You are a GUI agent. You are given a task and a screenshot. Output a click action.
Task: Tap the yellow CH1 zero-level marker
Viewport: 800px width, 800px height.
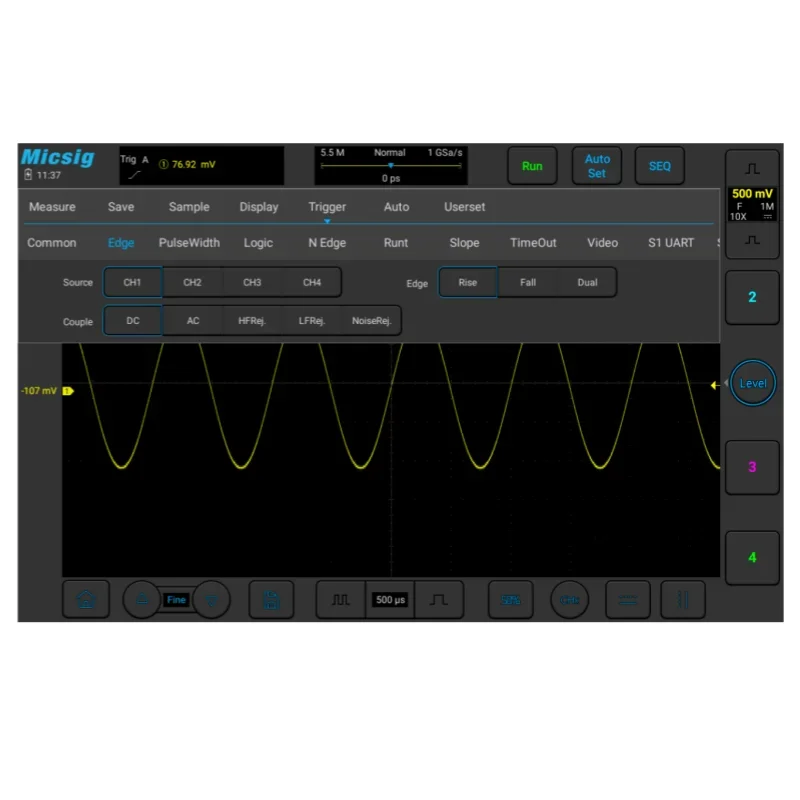[x=68, y=391]
